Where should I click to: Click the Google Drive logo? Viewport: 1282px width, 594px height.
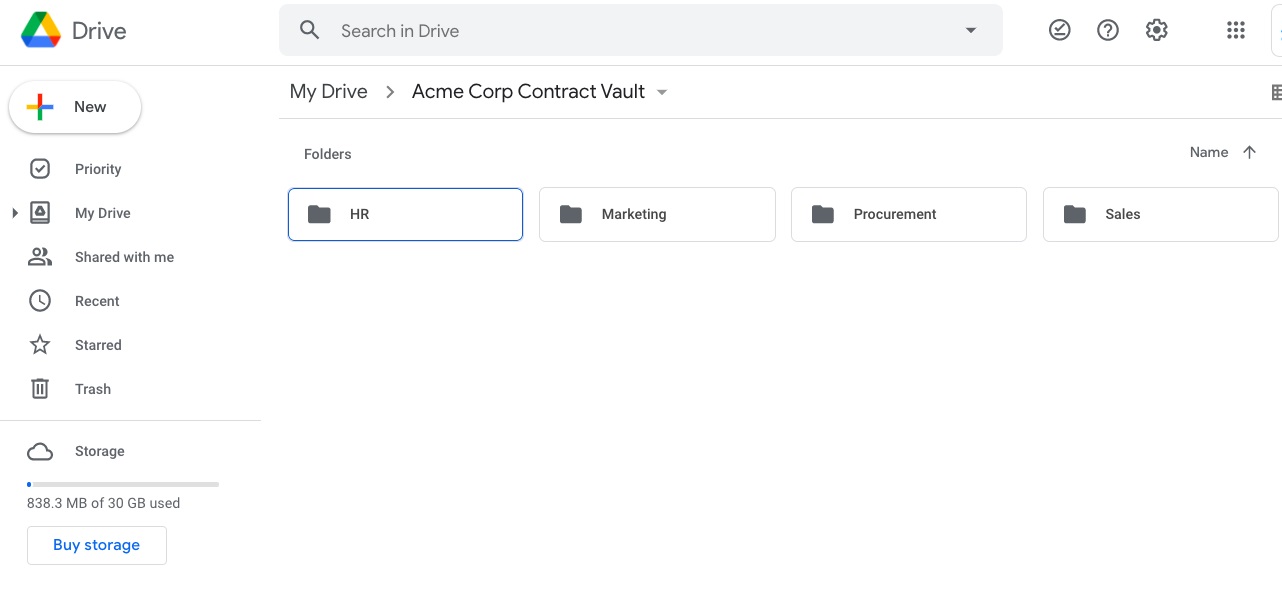41,30
